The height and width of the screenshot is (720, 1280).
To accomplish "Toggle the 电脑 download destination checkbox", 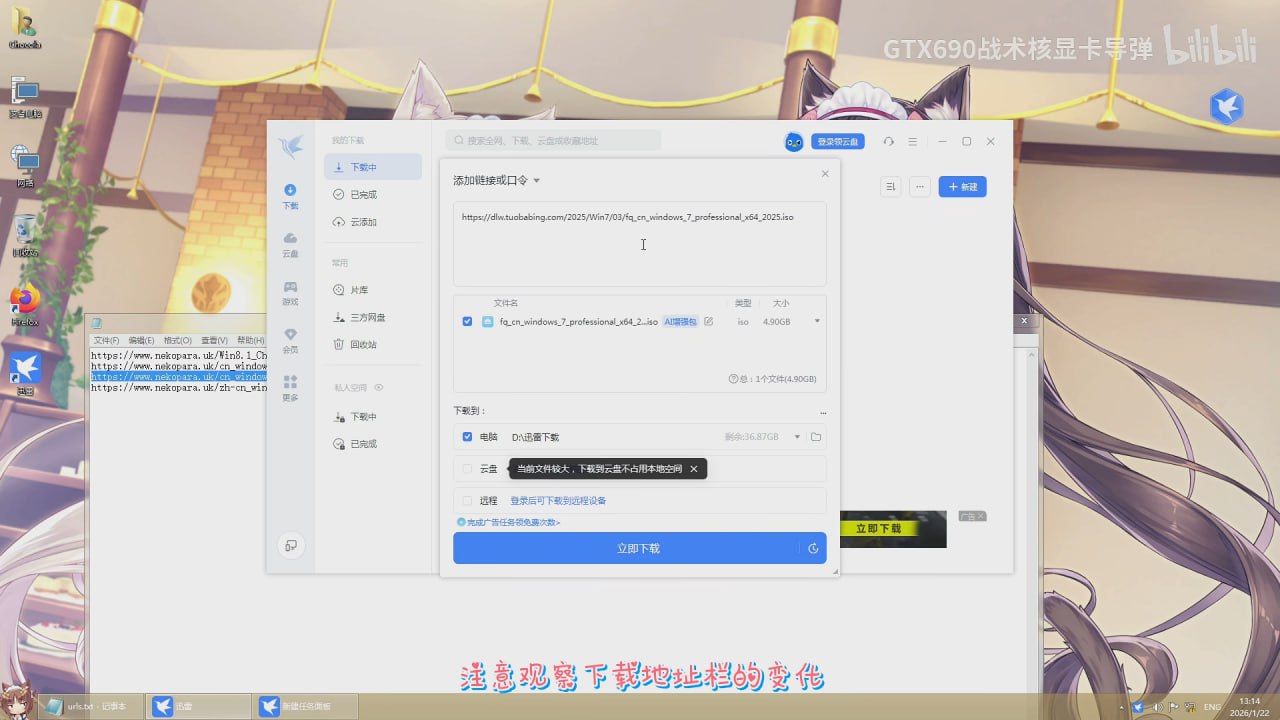I will point(467,437).
